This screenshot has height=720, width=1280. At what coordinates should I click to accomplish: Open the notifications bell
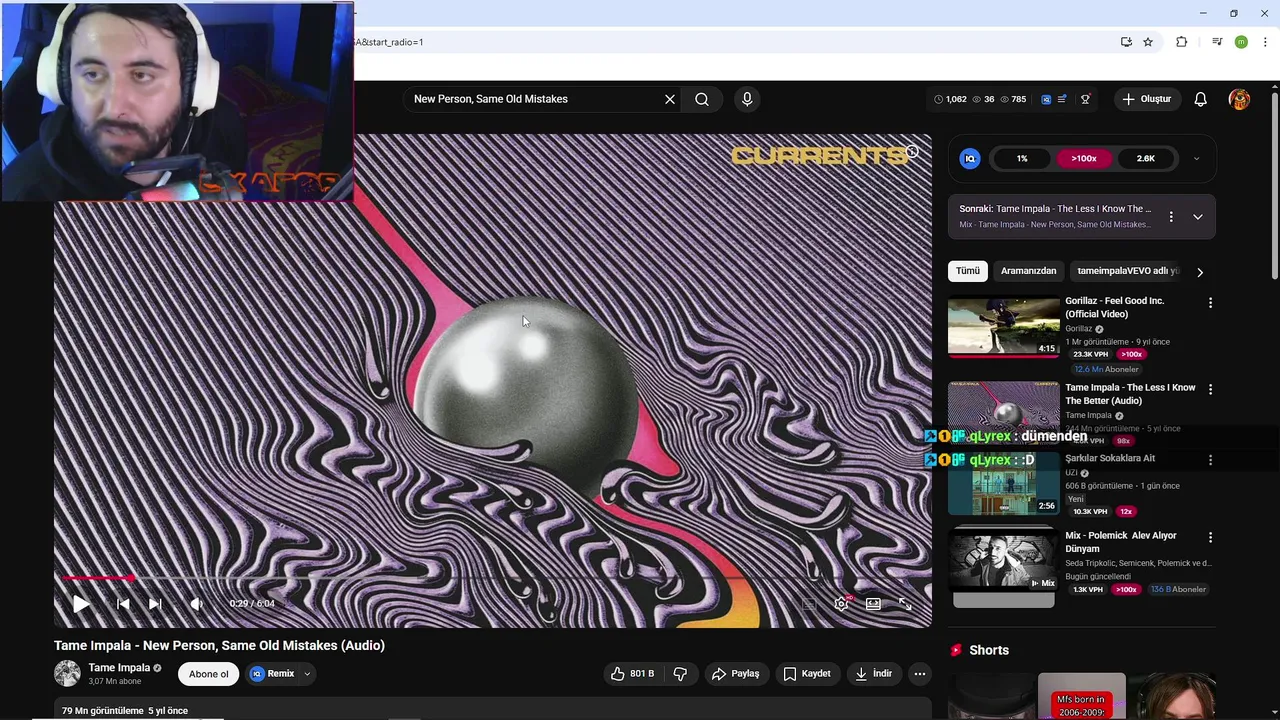coord(1201,99)
